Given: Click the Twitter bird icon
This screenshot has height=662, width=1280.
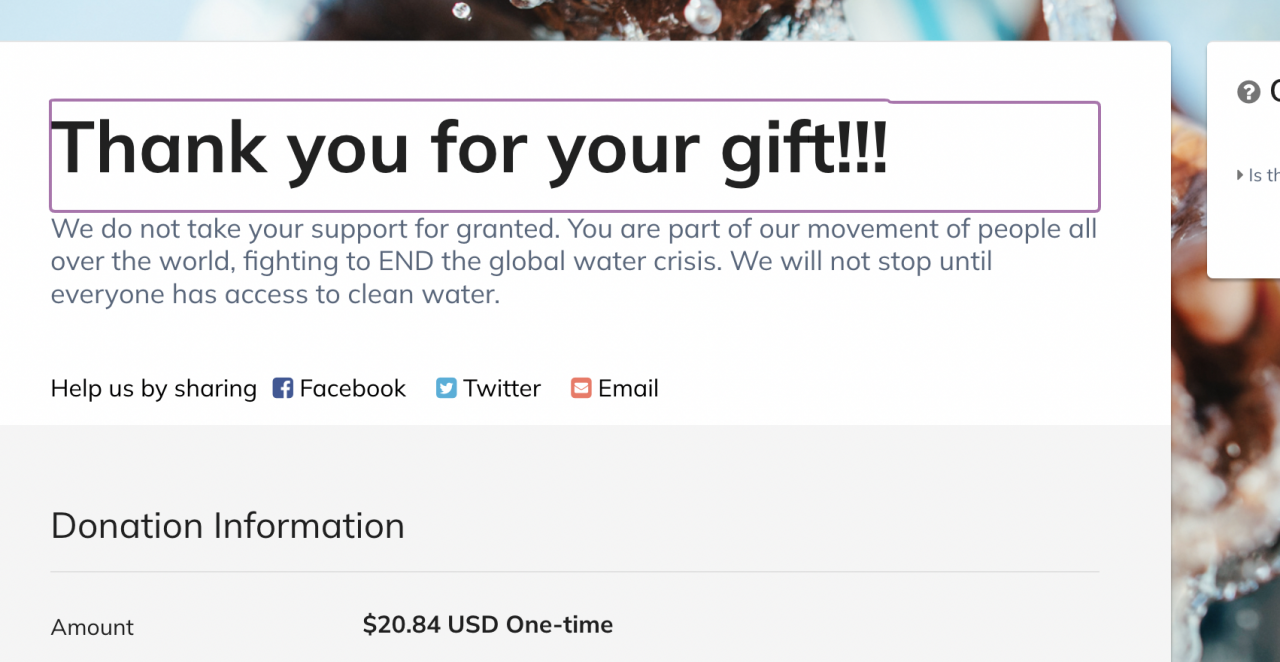Looking at the screenshot, I should [446, 388].
